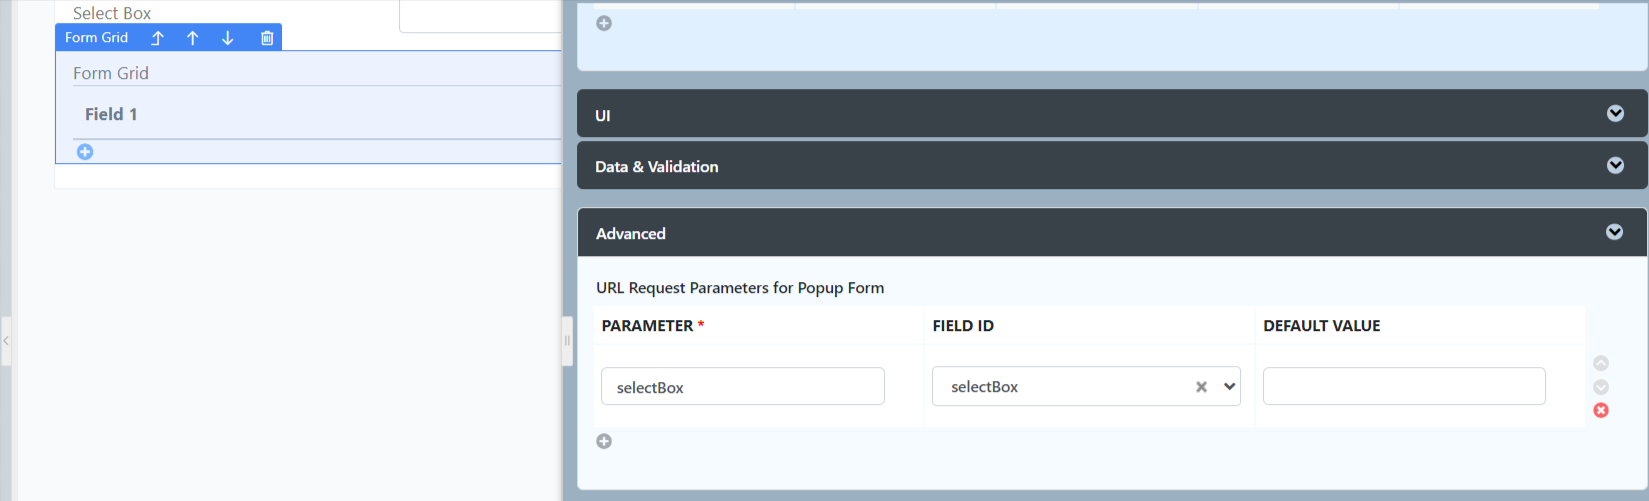Delete the selectBox parameter row with red X

click(x=1601, y=410)
